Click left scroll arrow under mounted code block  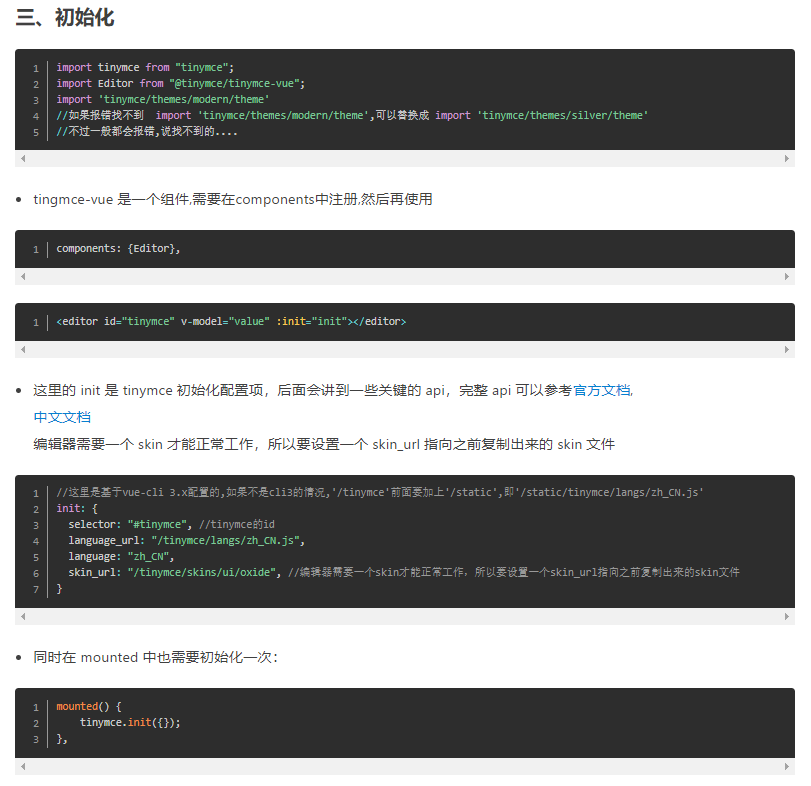point(23,766)
